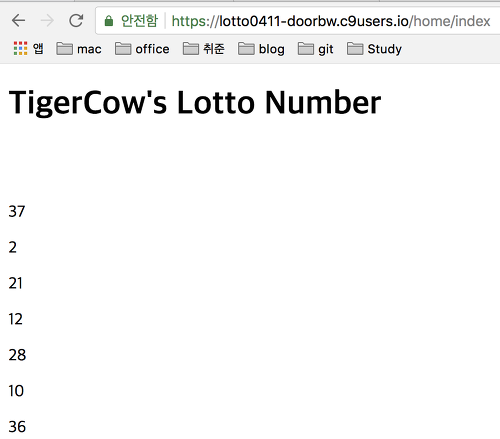Click the lotto number 10

16,391
